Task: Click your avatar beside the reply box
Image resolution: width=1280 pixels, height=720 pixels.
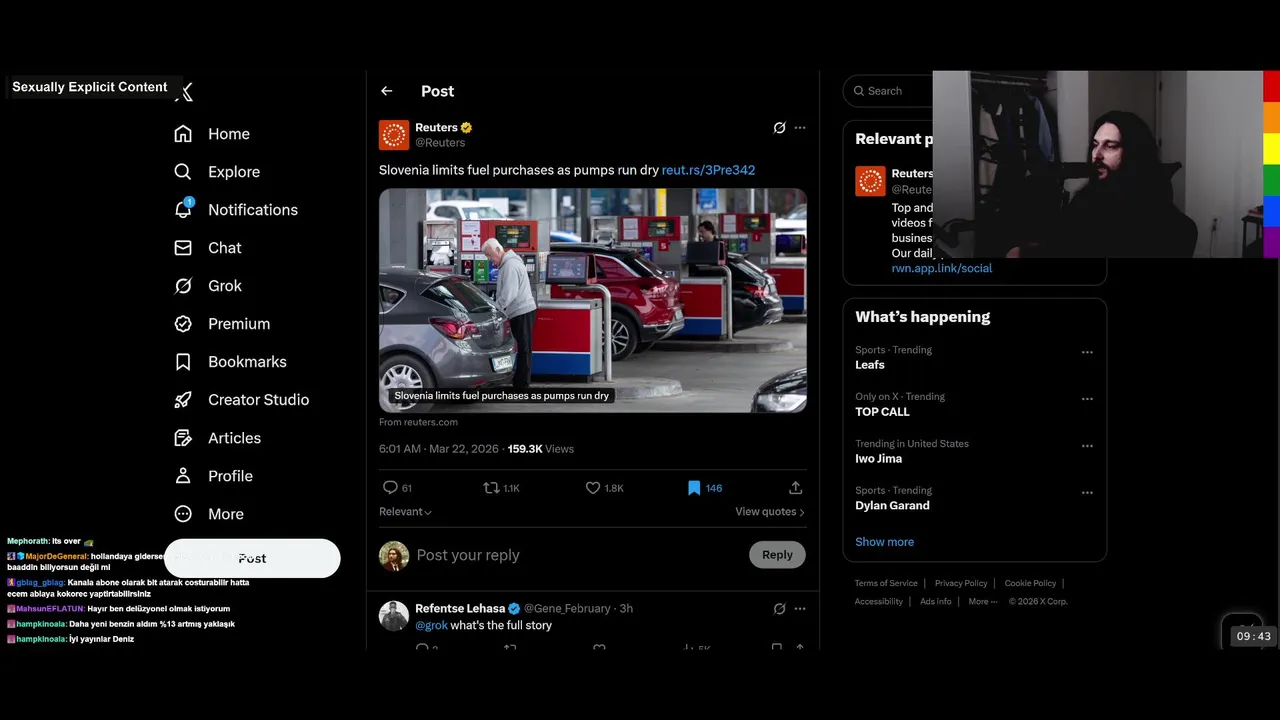Action: point(394,556)
